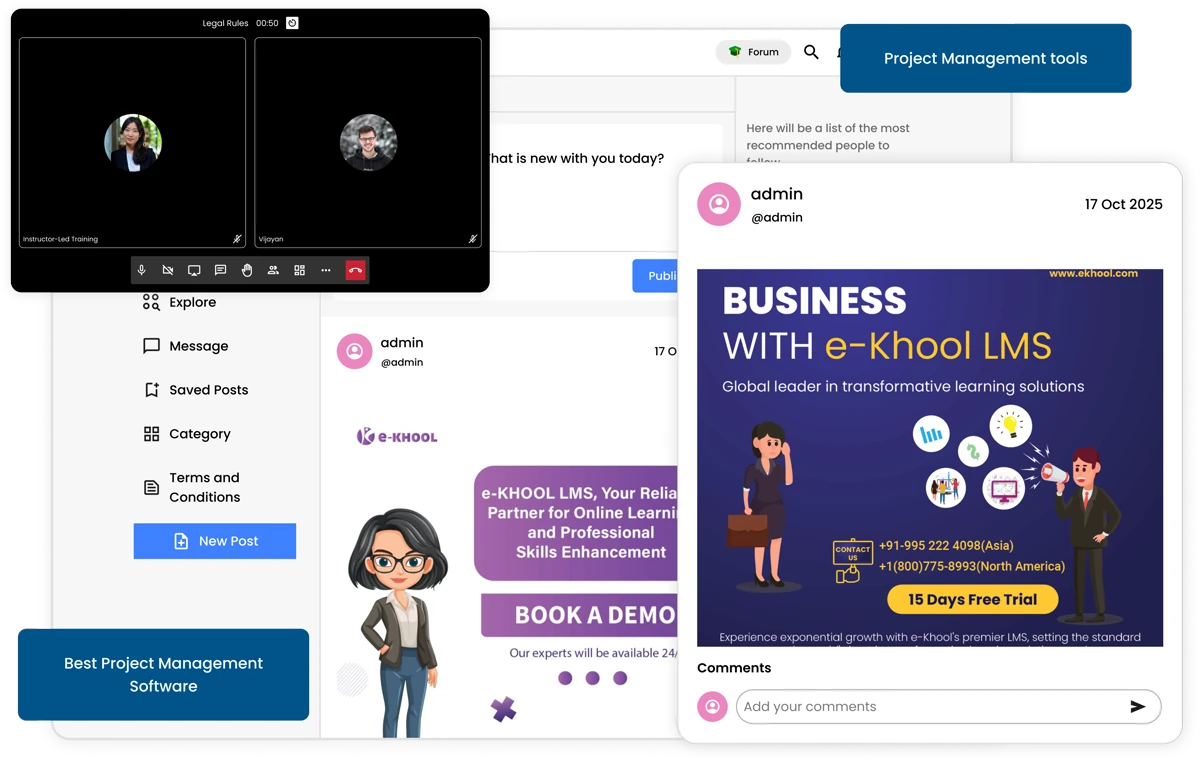The height and width of the screenshot is (761, 1200).
Task: Raise your hand in the video call
Action: pyautogui.click(x=247, y=271)
